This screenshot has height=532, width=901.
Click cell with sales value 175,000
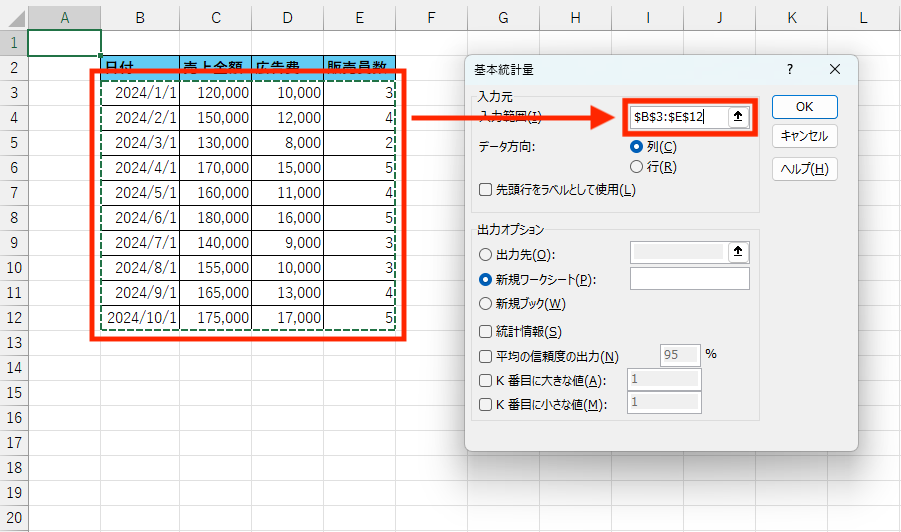click(215, 318)
